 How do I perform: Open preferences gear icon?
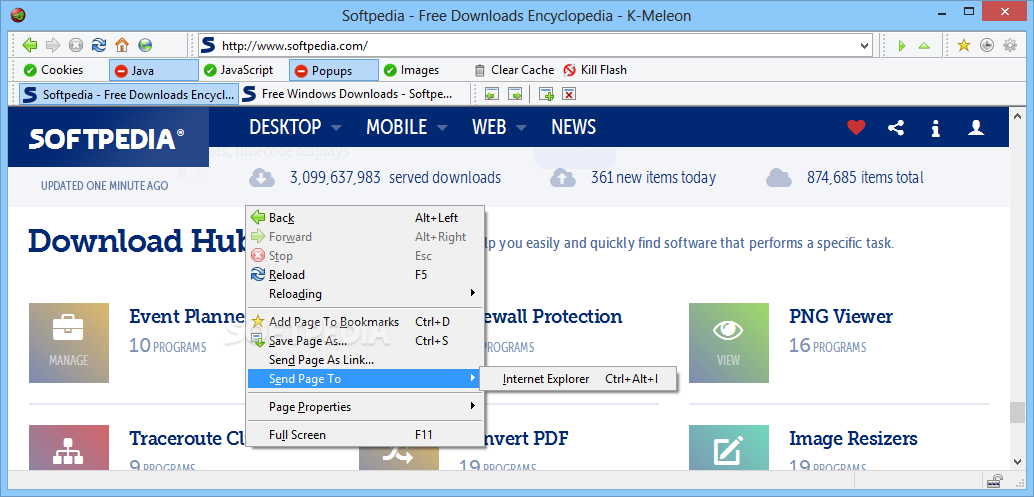[1010, 45]
